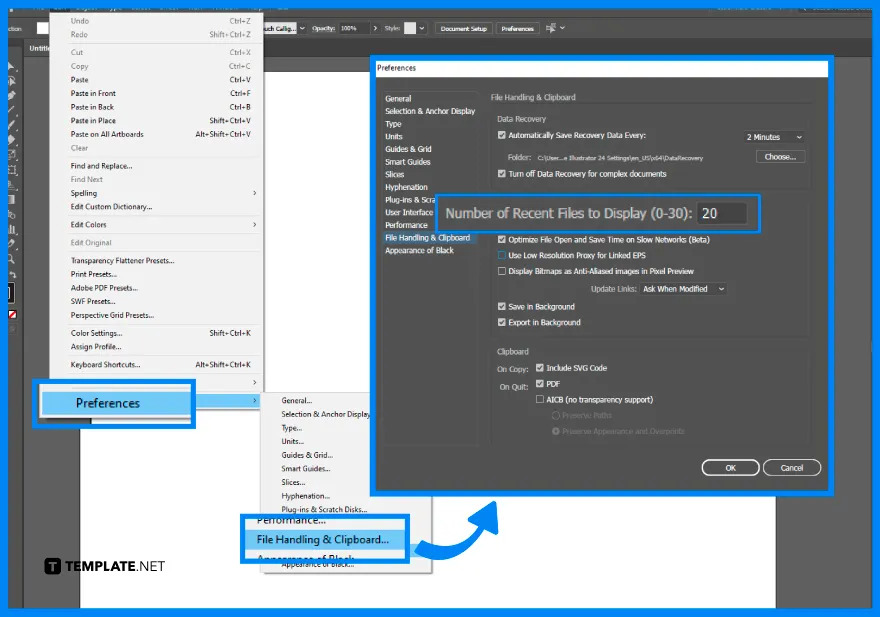Click the recent files number field showing 20
Viewport: 880px width, 617px height.
[x=720, y=213]
